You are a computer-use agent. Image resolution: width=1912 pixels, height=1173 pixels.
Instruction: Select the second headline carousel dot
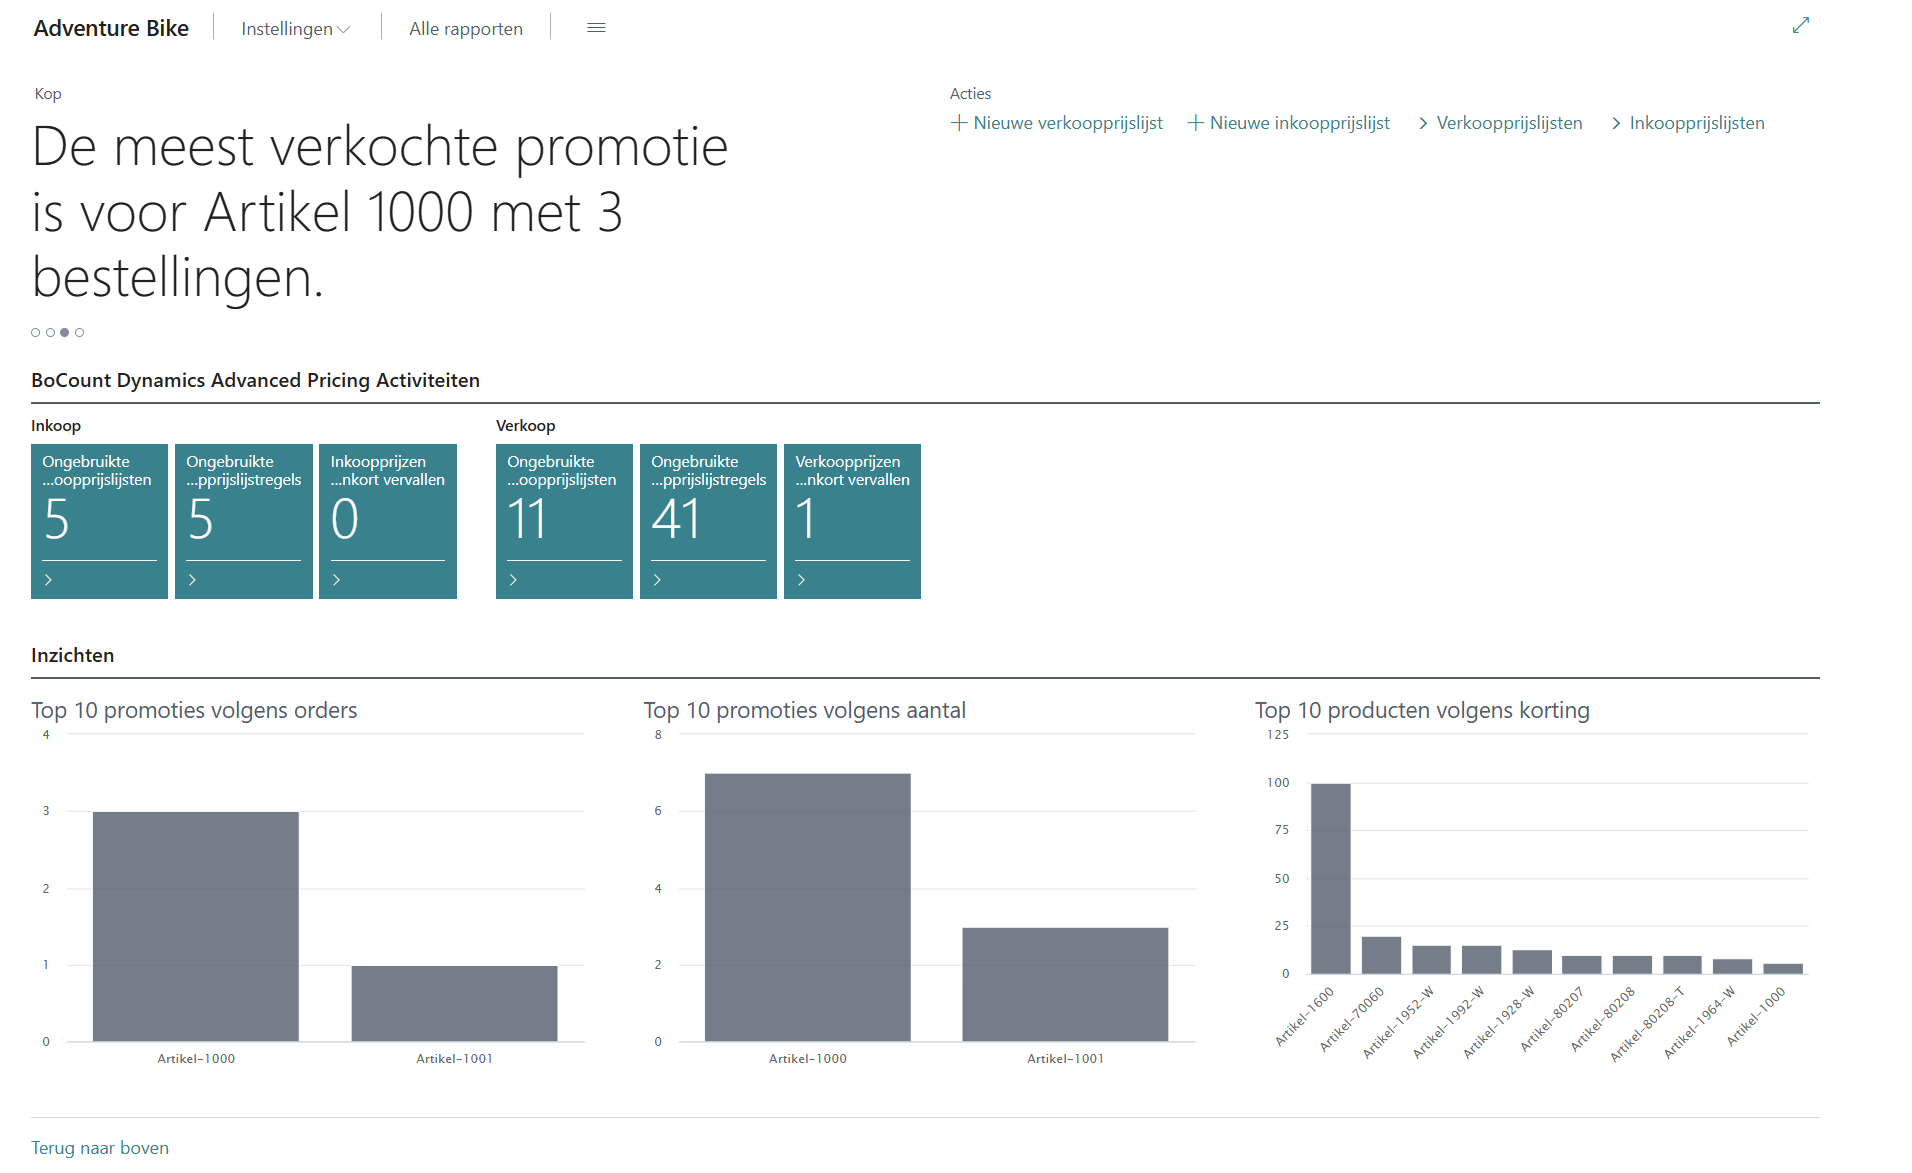[50, 333]
